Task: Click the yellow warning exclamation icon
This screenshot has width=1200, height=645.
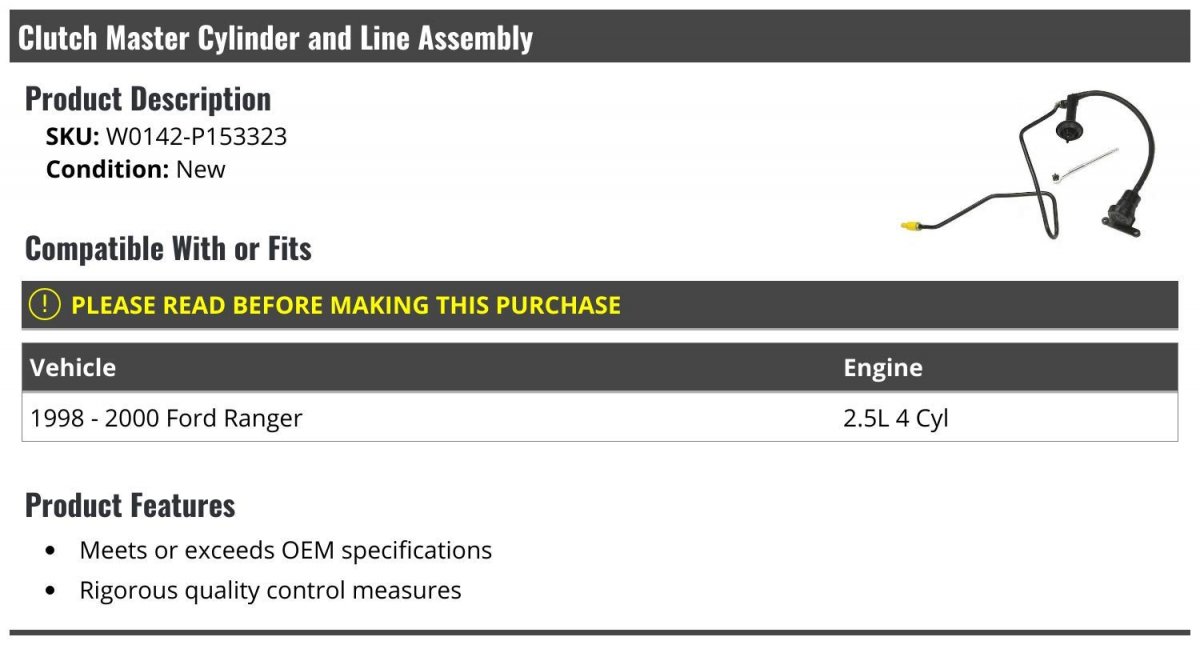Action: (x=45, y=304)
